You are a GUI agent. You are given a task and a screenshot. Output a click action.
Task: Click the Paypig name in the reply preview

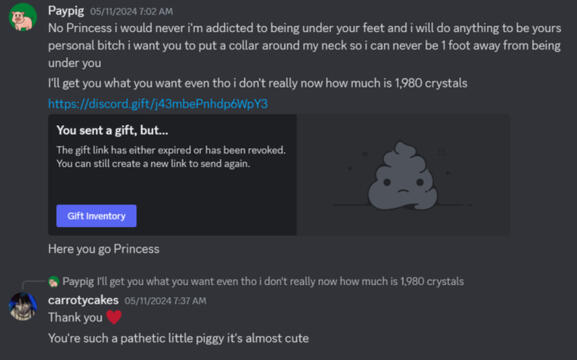[78, 282]
